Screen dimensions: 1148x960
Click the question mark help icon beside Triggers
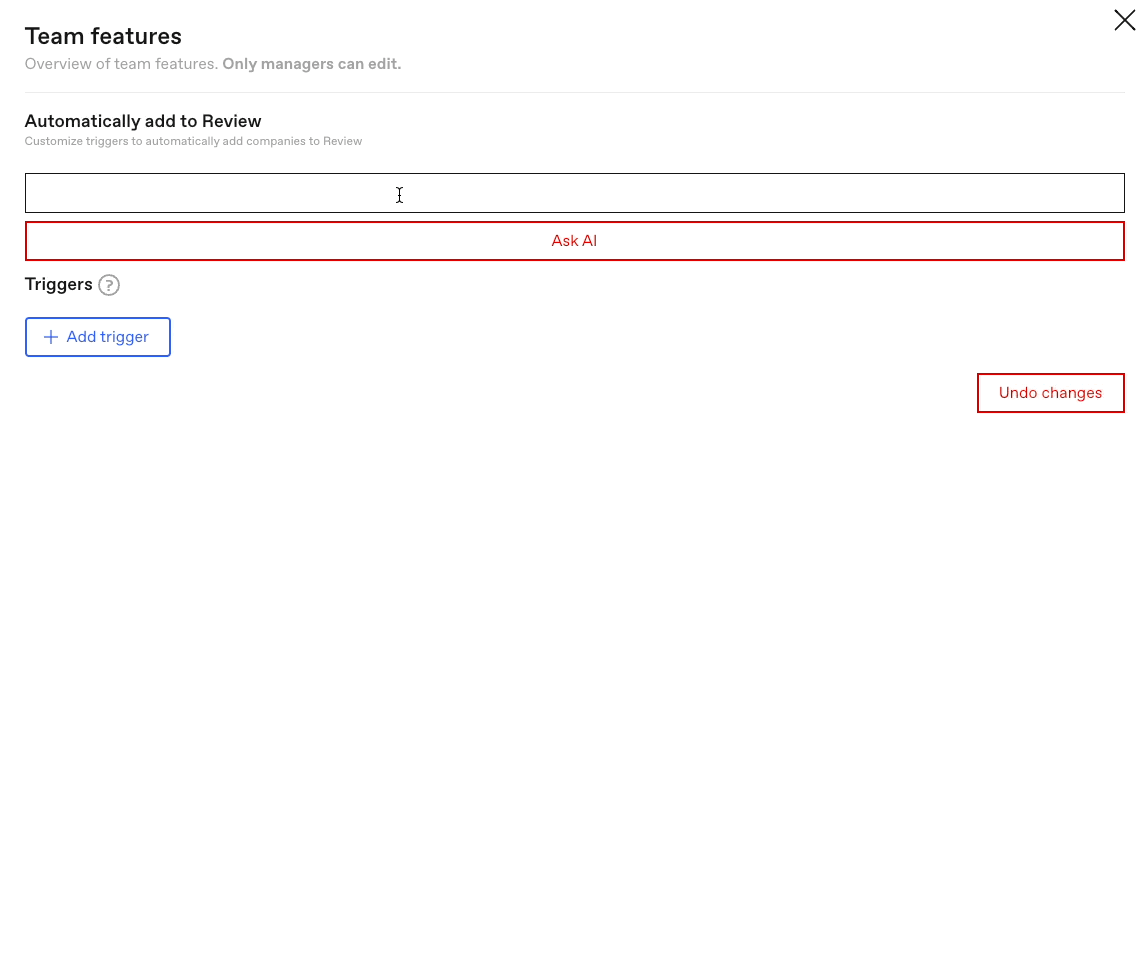[x=109, y=285]
